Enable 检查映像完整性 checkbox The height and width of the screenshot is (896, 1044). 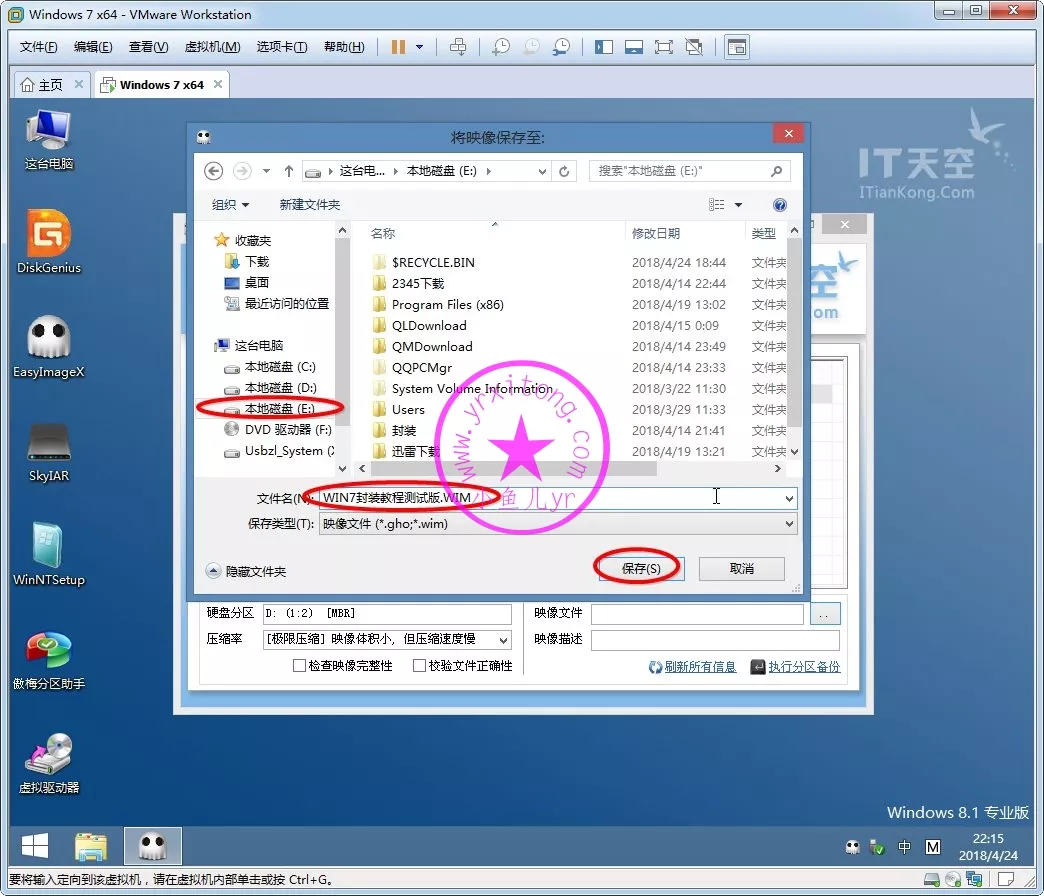(299, 666)
